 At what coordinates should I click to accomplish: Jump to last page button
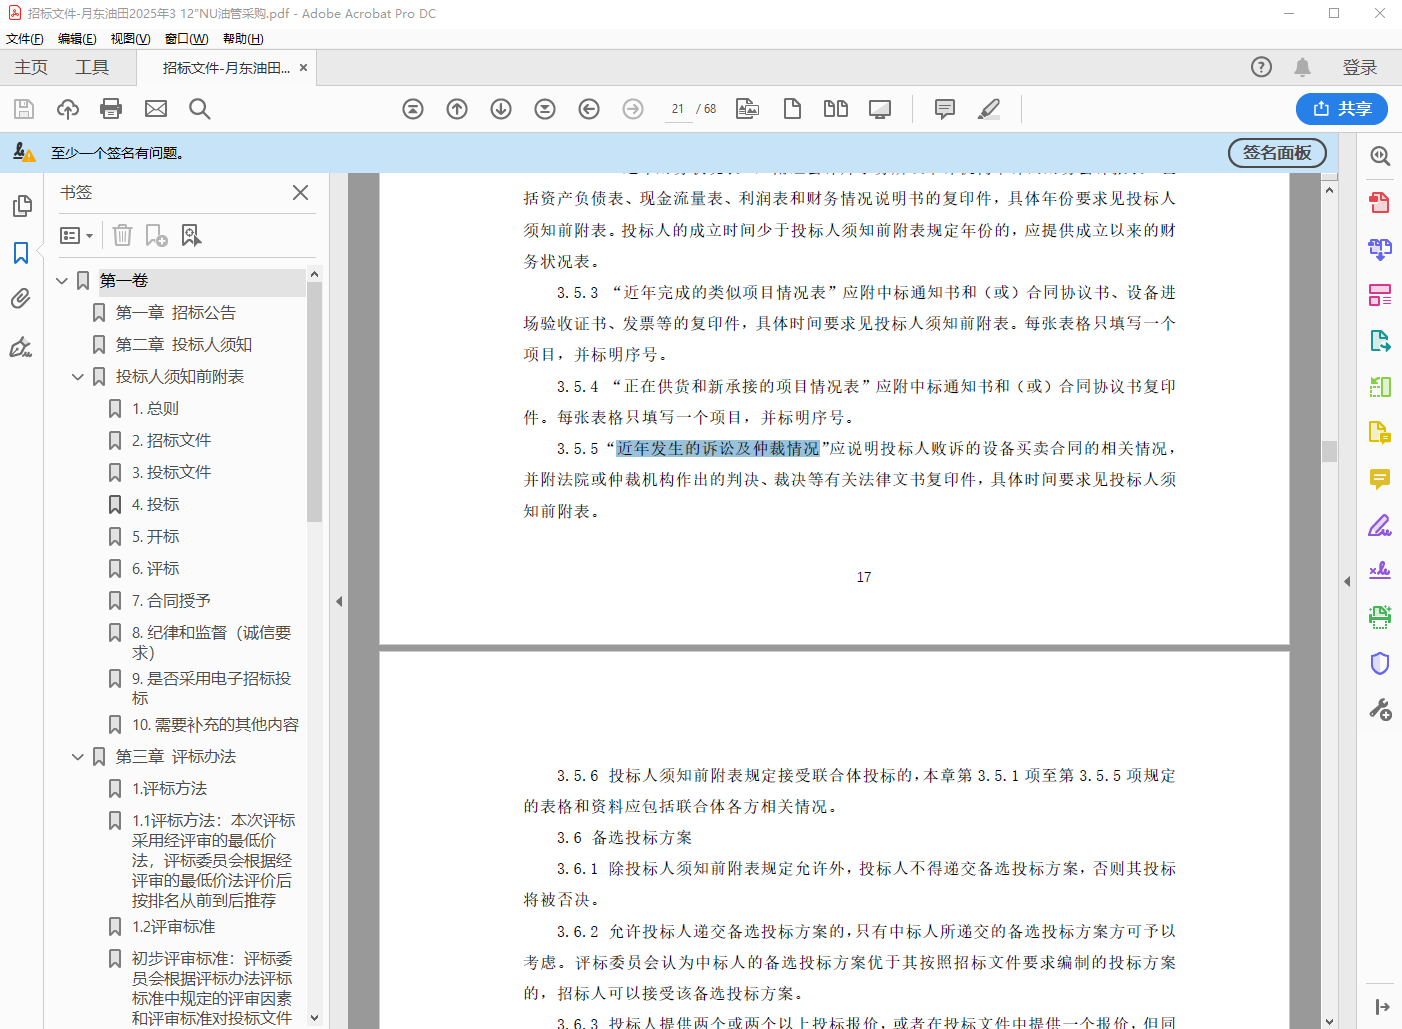coord(545,109)
